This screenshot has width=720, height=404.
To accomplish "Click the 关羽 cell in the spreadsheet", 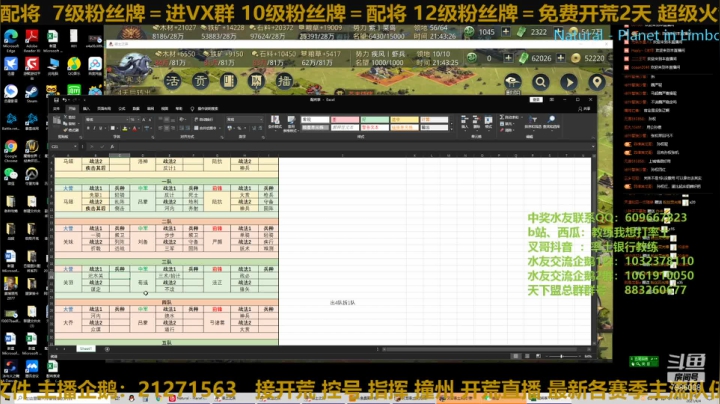I will [68, 282].
